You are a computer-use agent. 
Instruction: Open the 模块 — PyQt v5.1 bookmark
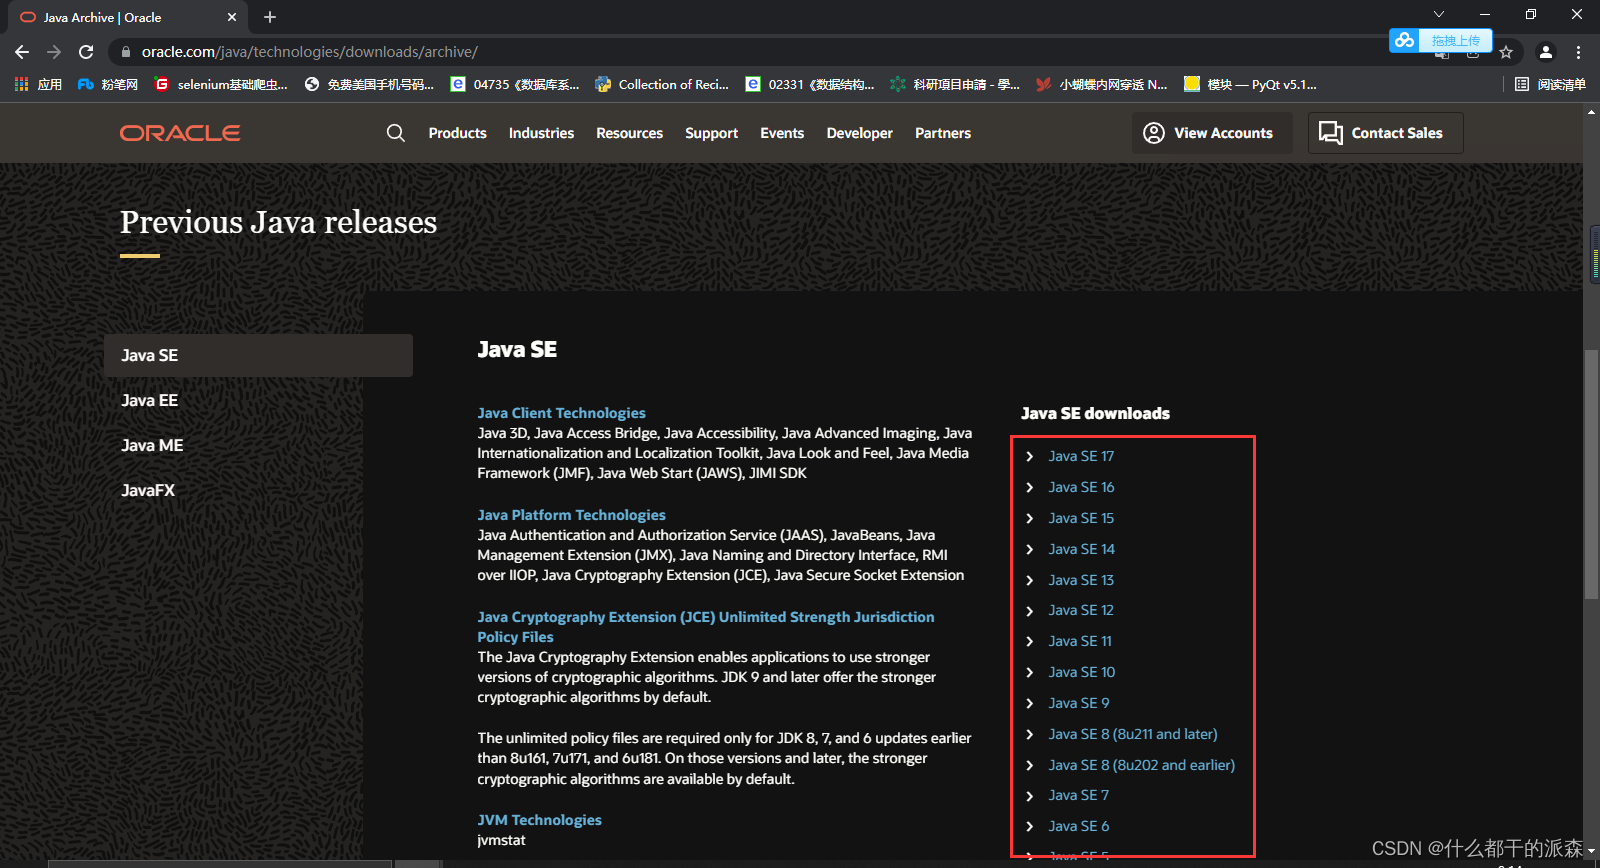(x=1251, y=85)
